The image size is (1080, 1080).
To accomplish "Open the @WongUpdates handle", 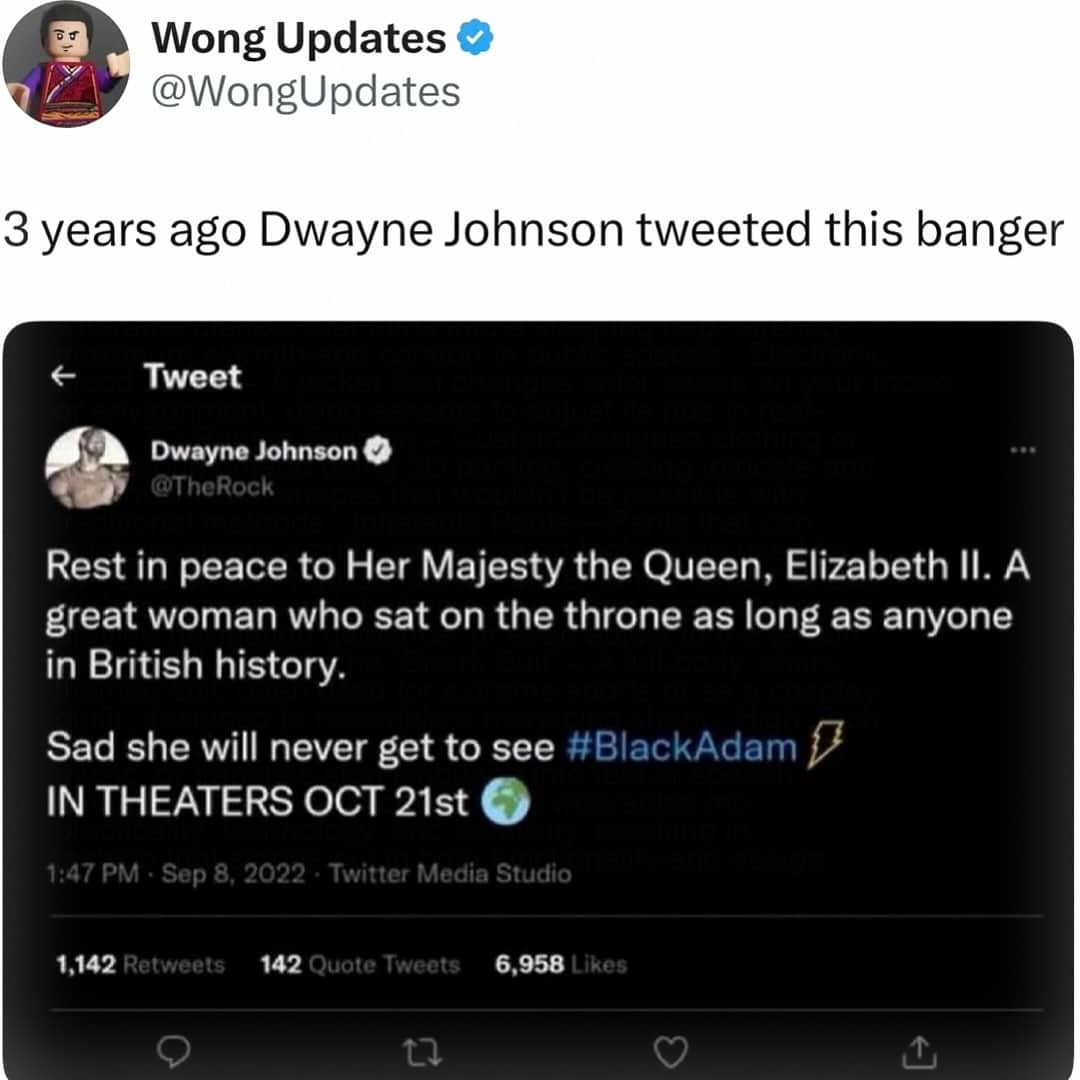I will [306, 92].
